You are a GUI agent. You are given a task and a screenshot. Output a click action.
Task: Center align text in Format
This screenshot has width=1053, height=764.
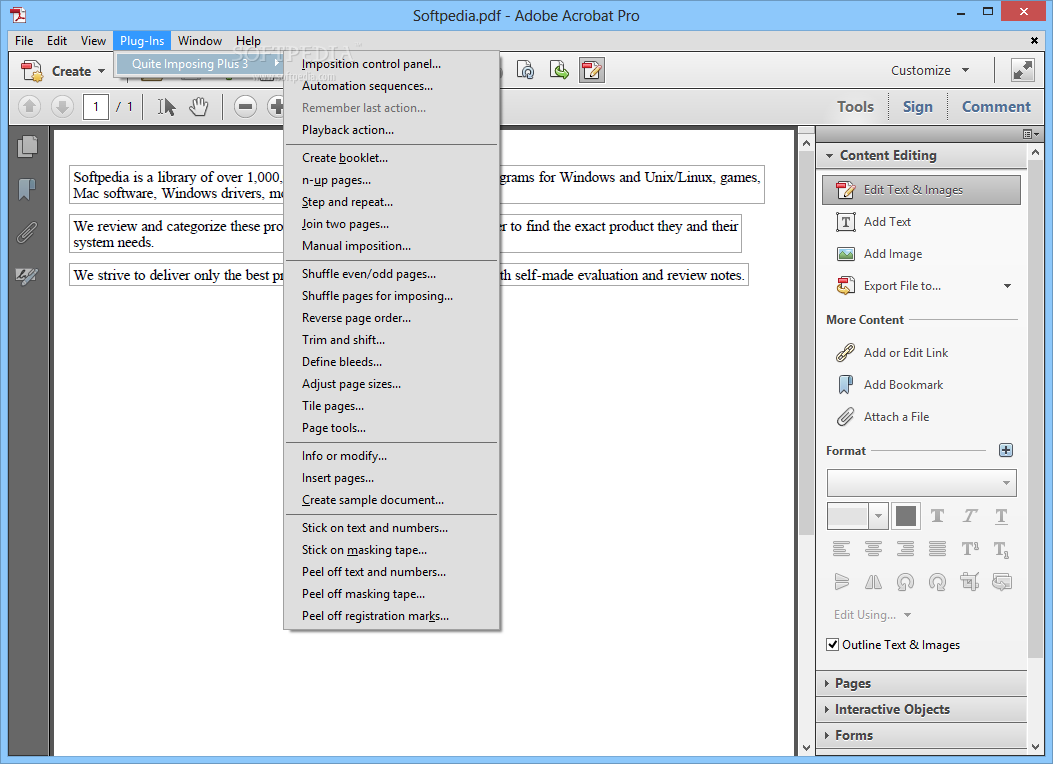coord(873,548)
